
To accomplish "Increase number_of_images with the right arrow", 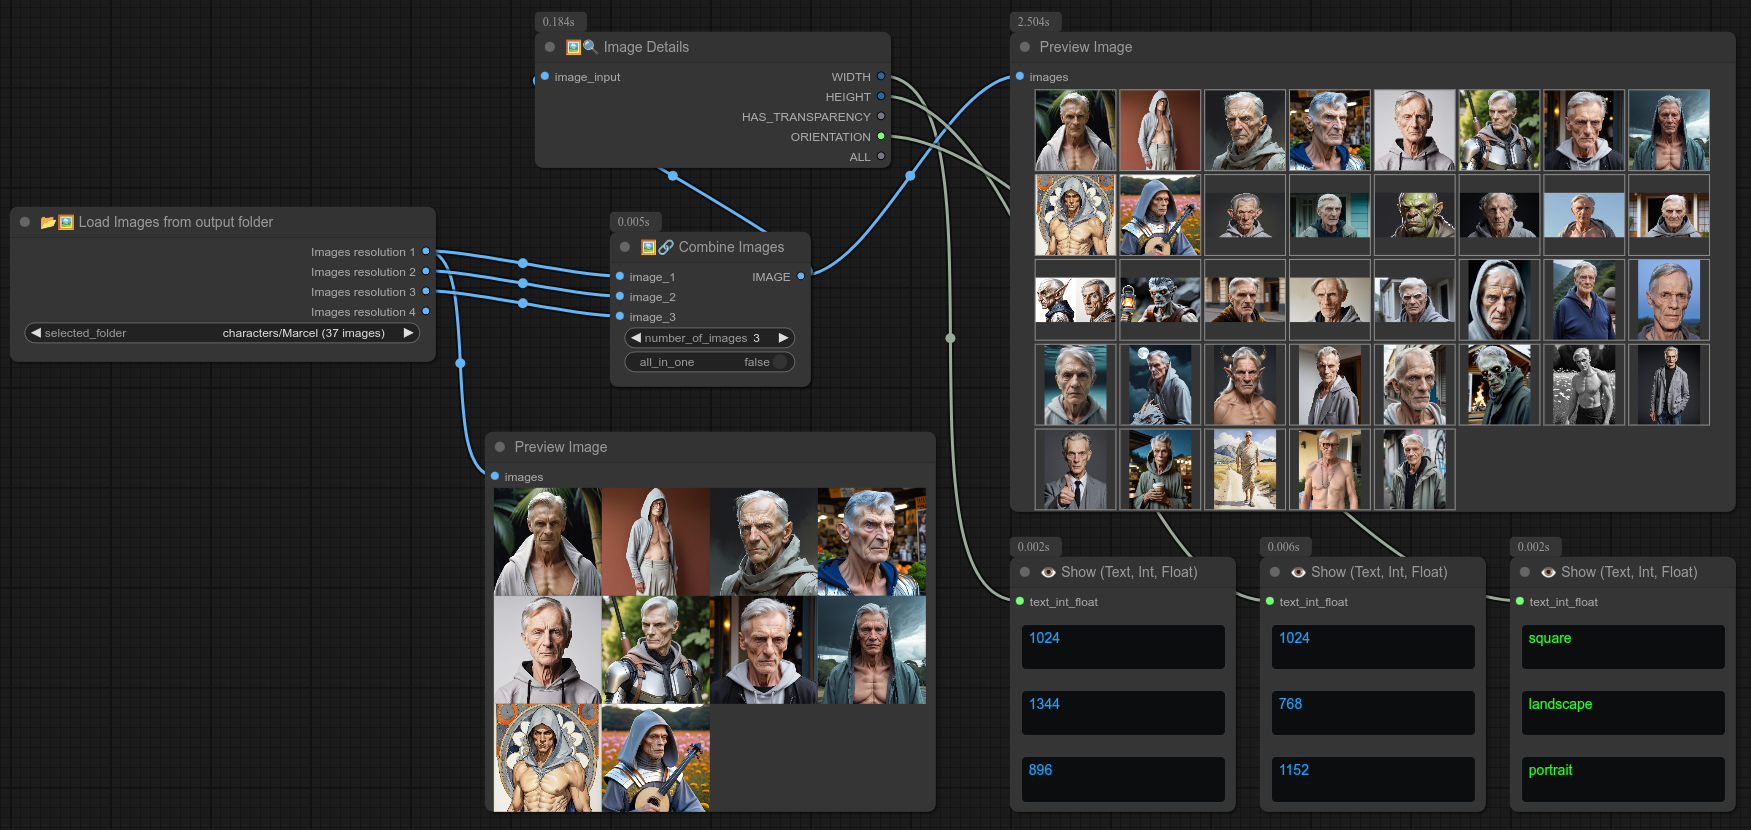I will [x=783, y=338].
